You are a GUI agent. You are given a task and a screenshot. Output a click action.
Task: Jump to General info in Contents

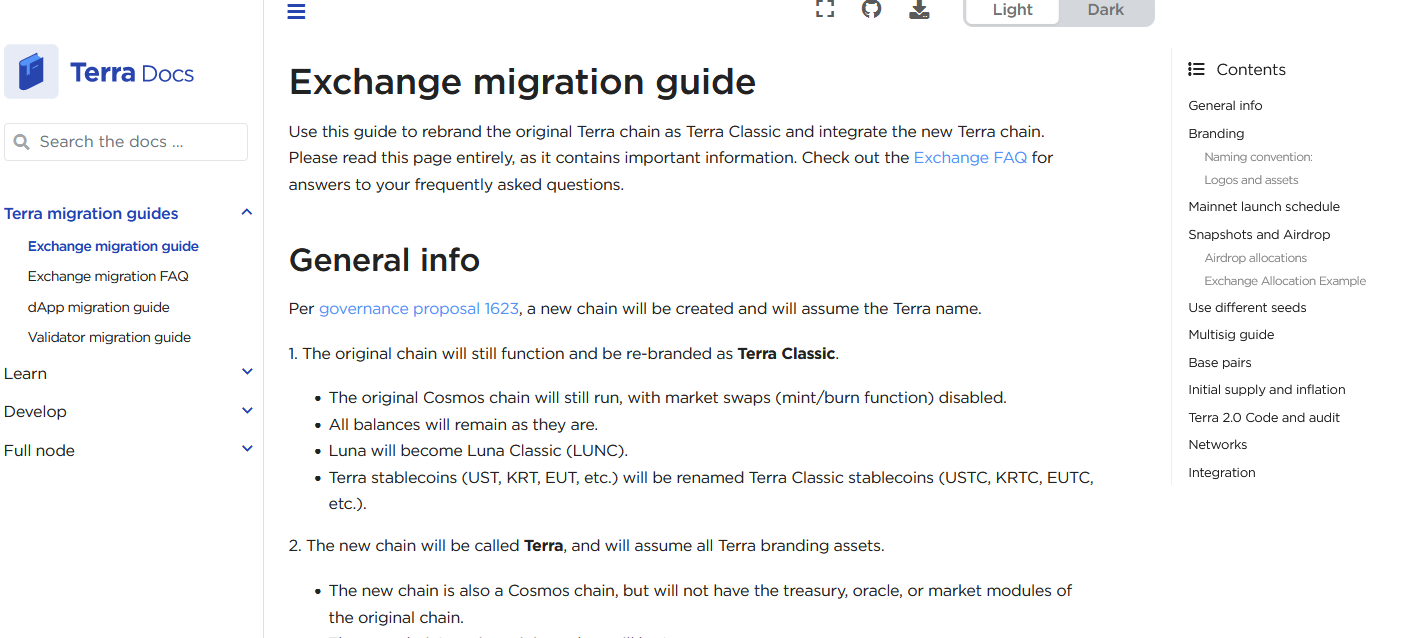point(1225,106)
